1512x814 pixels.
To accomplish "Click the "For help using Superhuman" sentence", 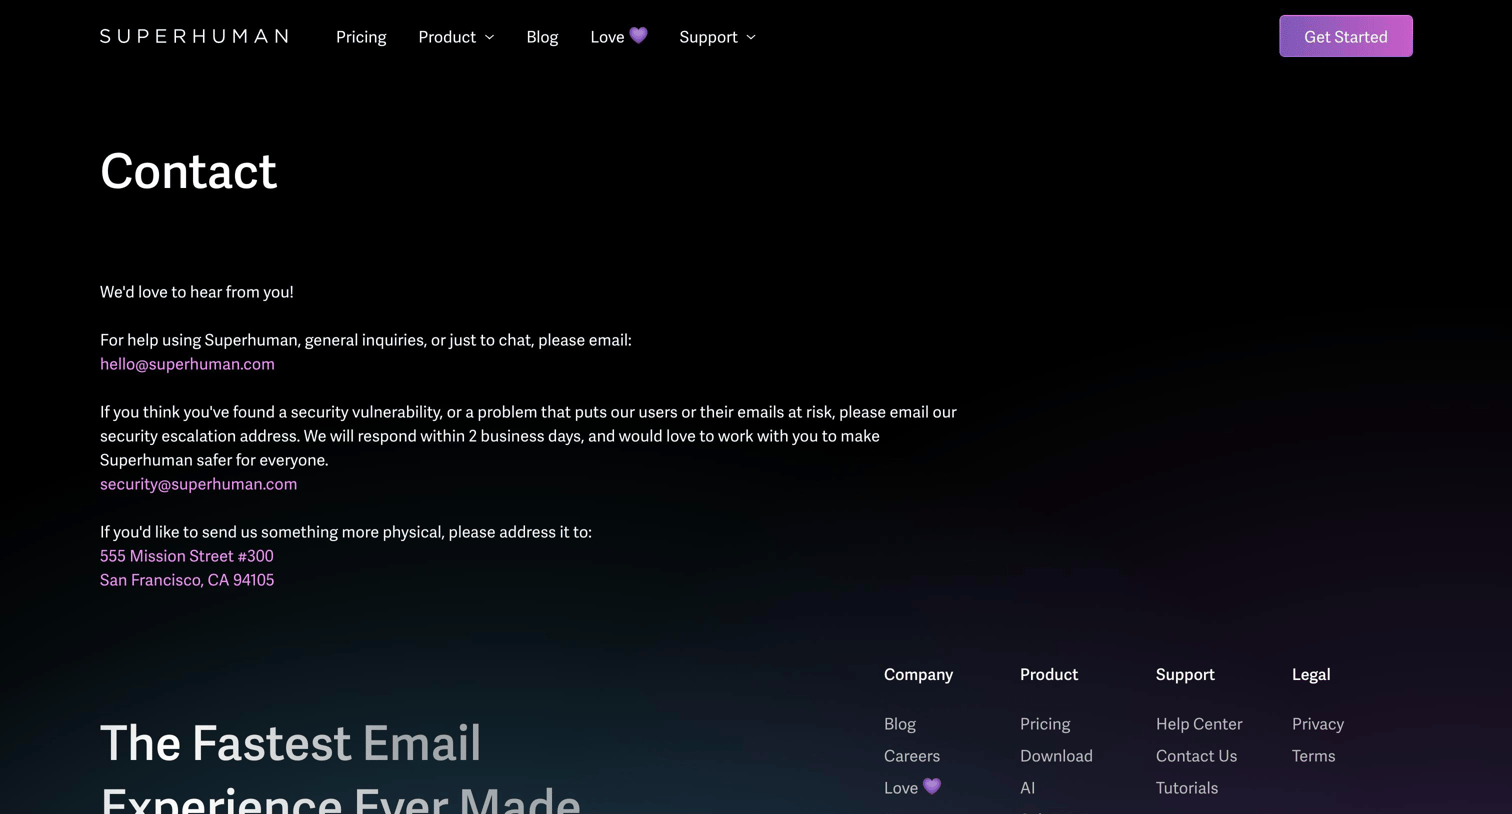I will (x=366, y=340).
